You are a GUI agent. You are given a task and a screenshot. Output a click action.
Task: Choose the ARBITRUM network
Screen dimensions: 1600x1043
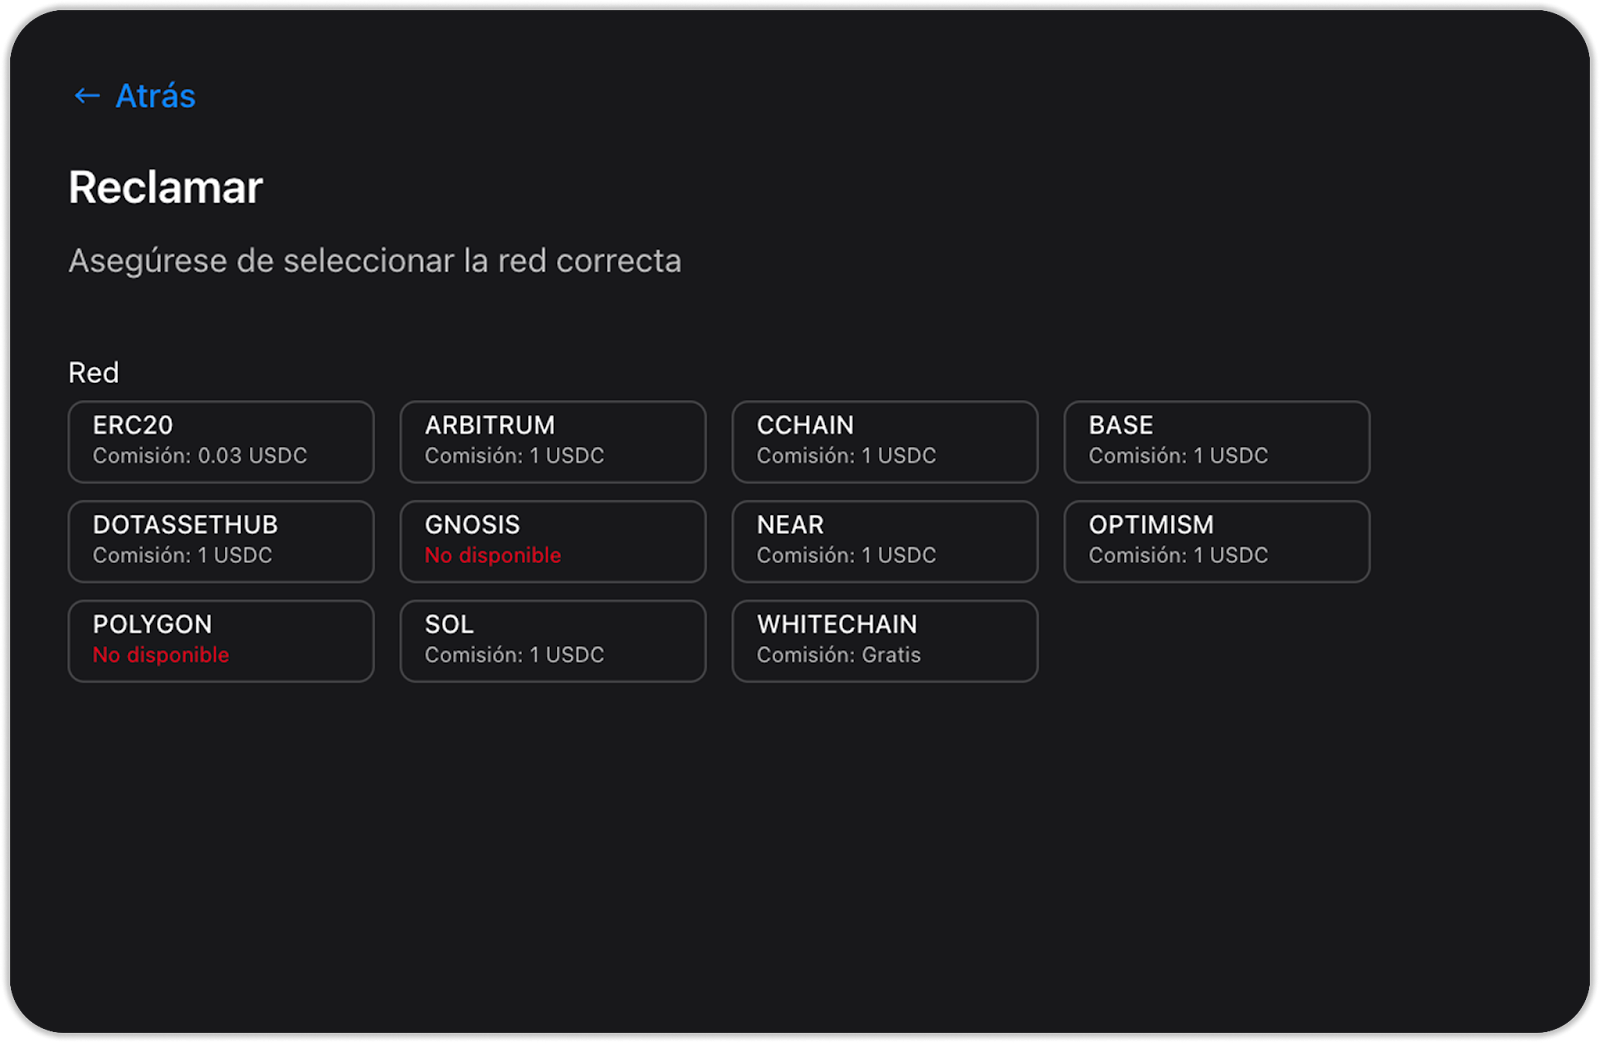pos(552,441)
